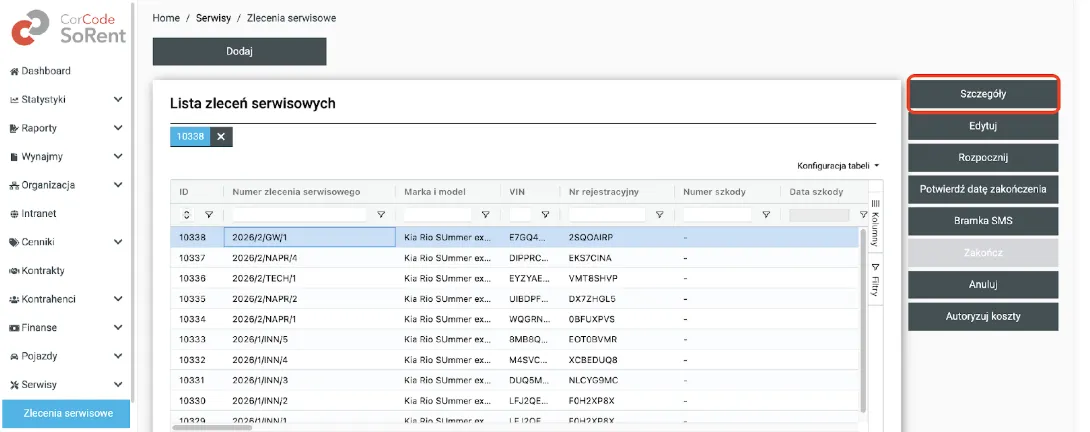Click the ID stepper in filter row
The image size is (1090, 432).
coord(186,214)
